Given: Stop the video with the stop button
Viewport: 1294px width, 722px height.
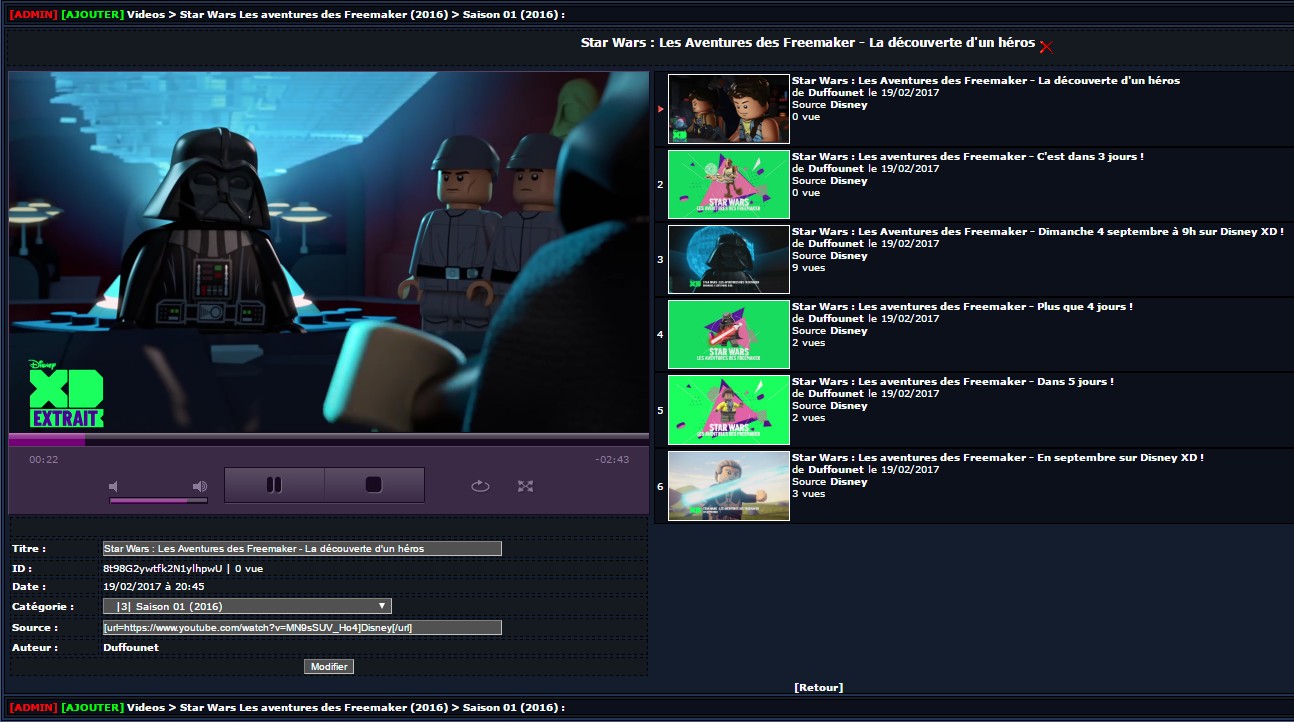Looking at the screenshot, I should point(374,485).
